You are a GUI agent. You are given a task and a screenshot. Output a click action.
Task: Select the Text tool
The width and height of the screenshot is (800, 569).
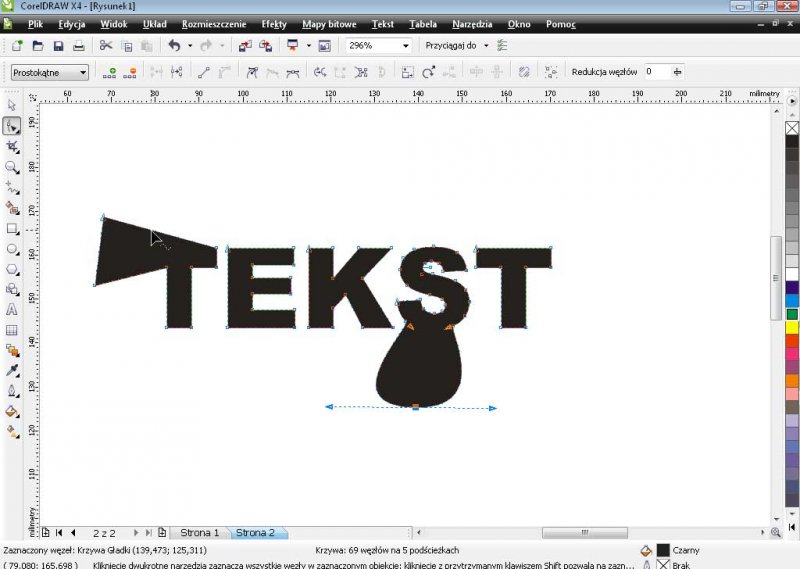click(12, 310)
